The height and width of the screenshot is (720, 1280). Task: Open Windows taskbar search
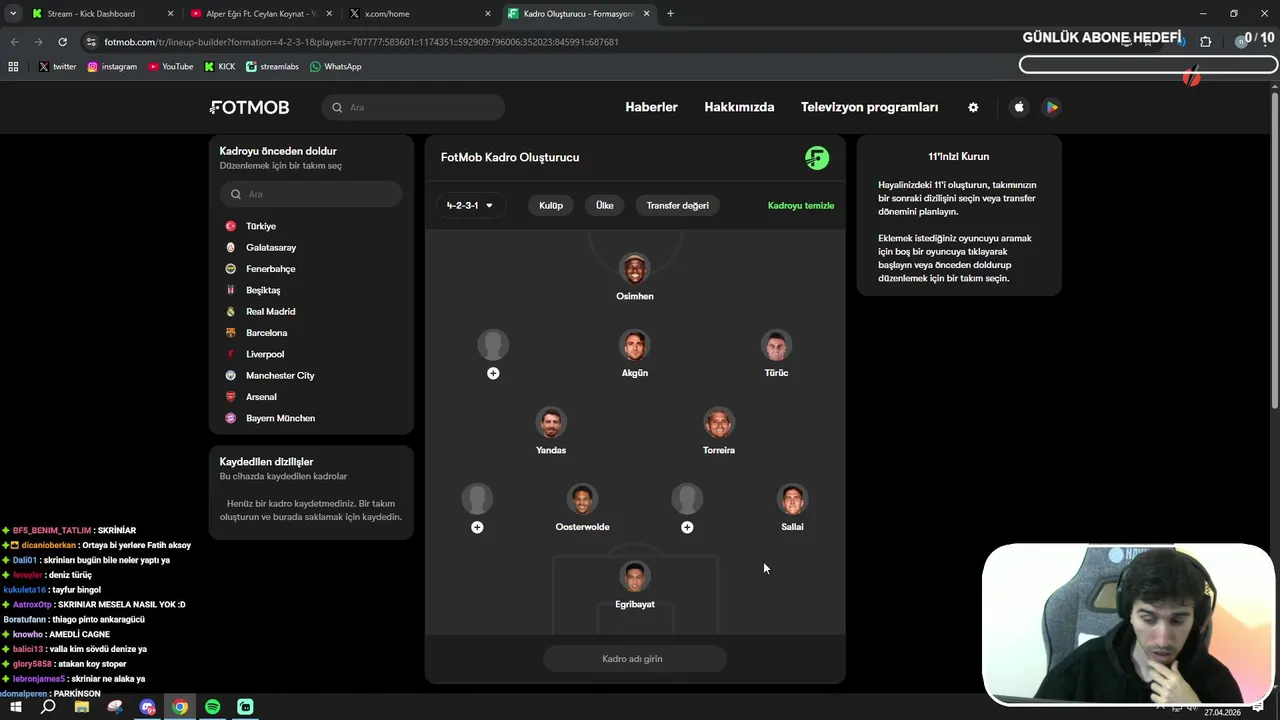[48, 707]
